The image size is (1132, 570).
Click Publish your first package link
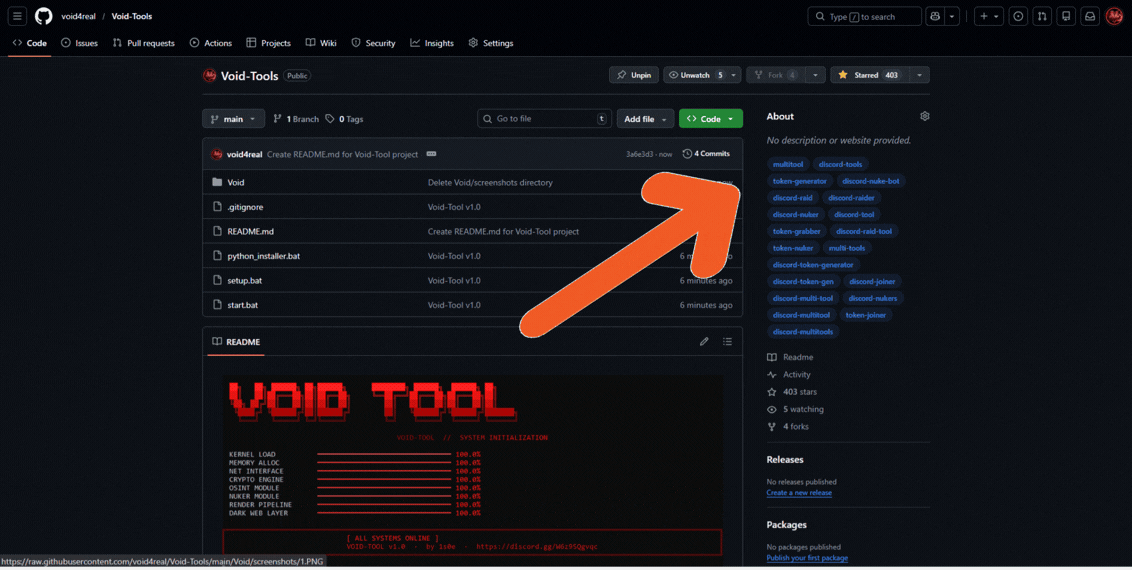[807, 558]
